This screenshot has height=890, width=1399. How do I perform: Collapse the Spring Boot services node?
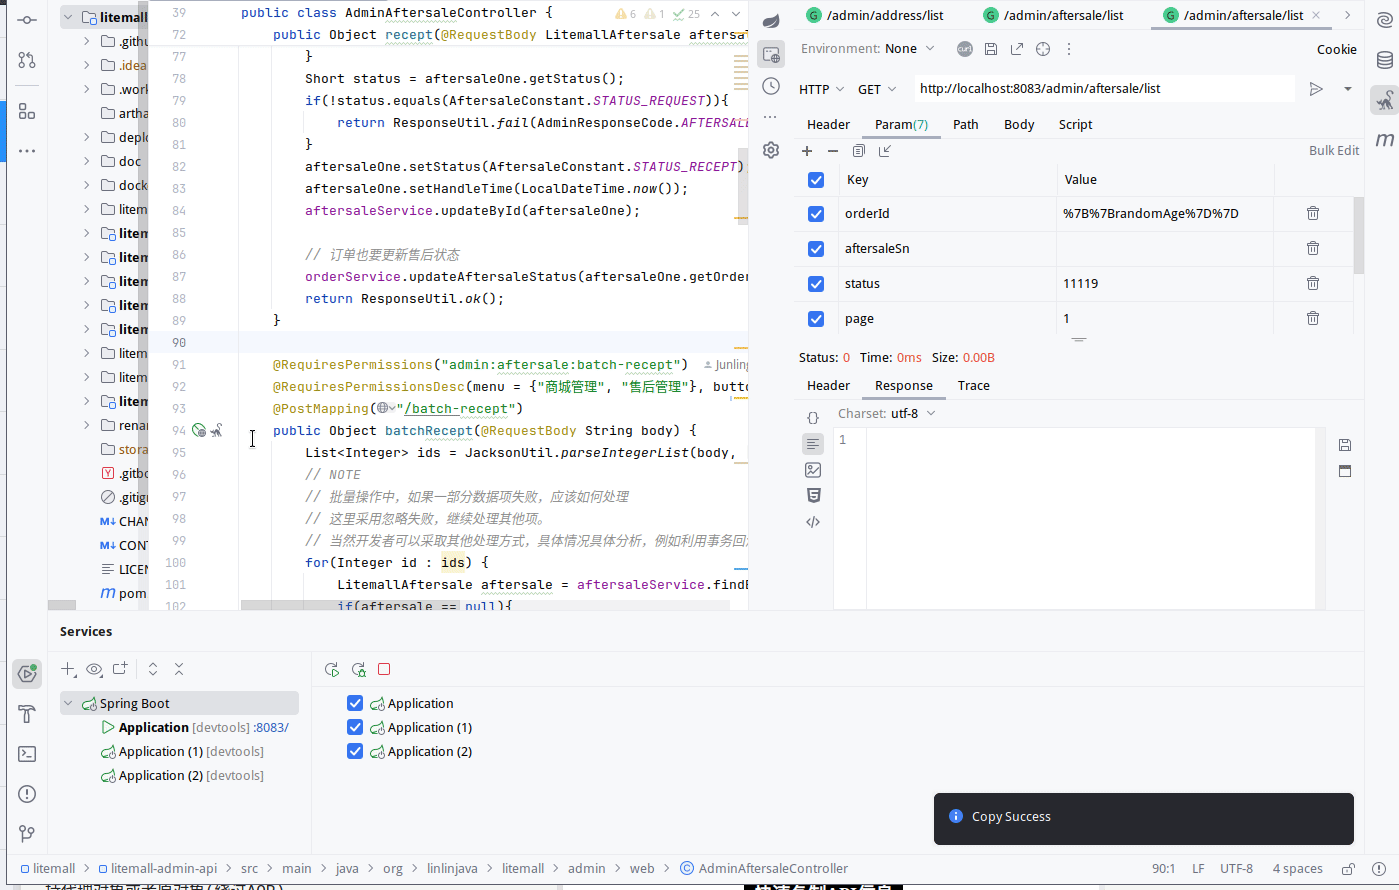68,704
